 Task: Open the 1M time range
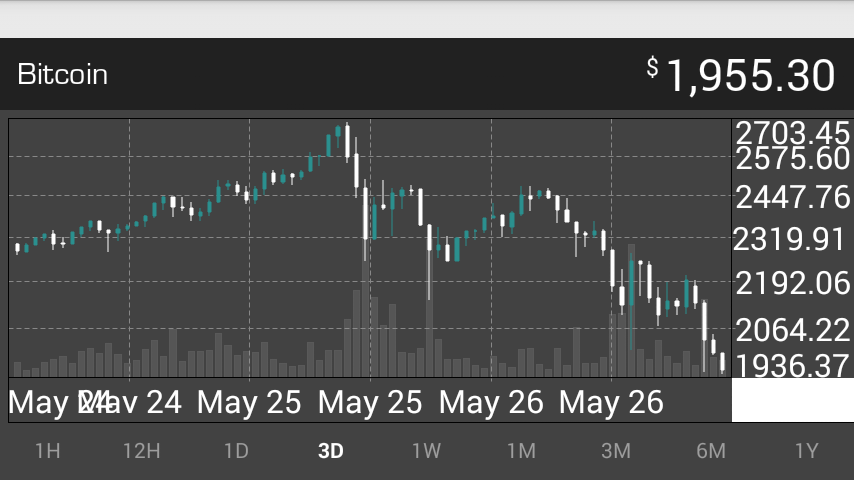(521, 451)
